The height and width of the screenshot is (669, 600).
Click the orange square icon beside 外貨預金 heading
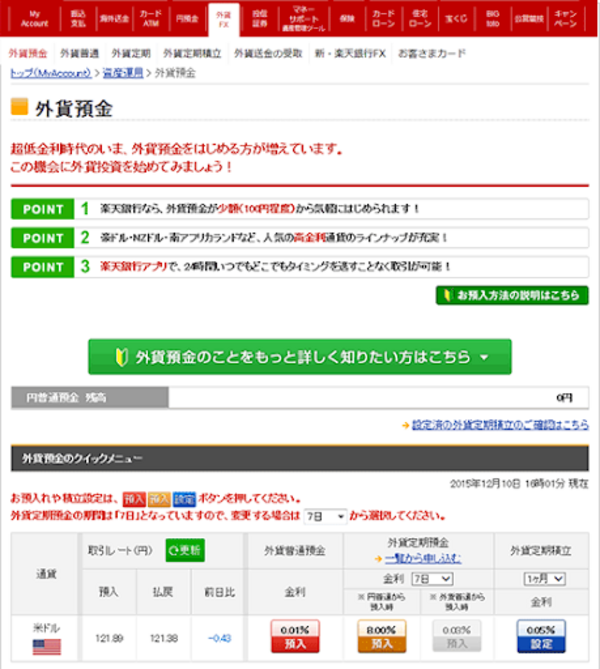[x=19, y=107]
